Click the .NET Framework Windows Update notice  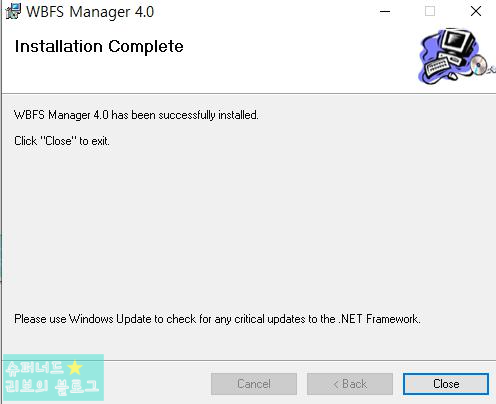pyautogui.click(x=217, y=319)
